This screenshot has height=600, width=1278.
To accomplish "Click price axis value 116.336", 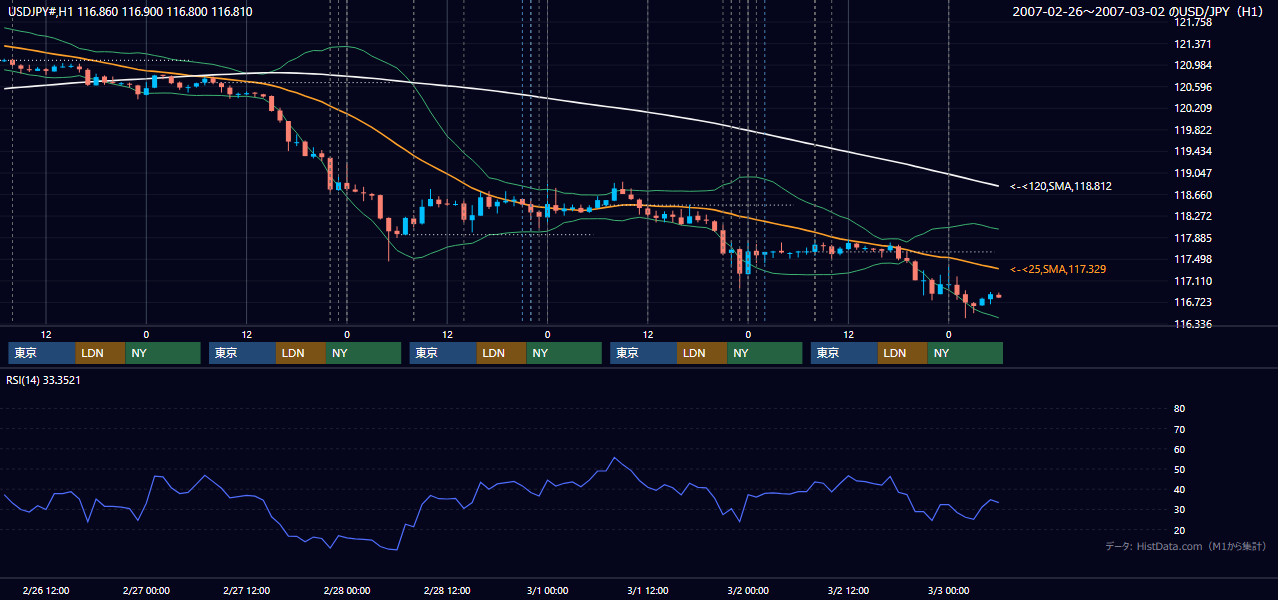I will pos(1192,324).
